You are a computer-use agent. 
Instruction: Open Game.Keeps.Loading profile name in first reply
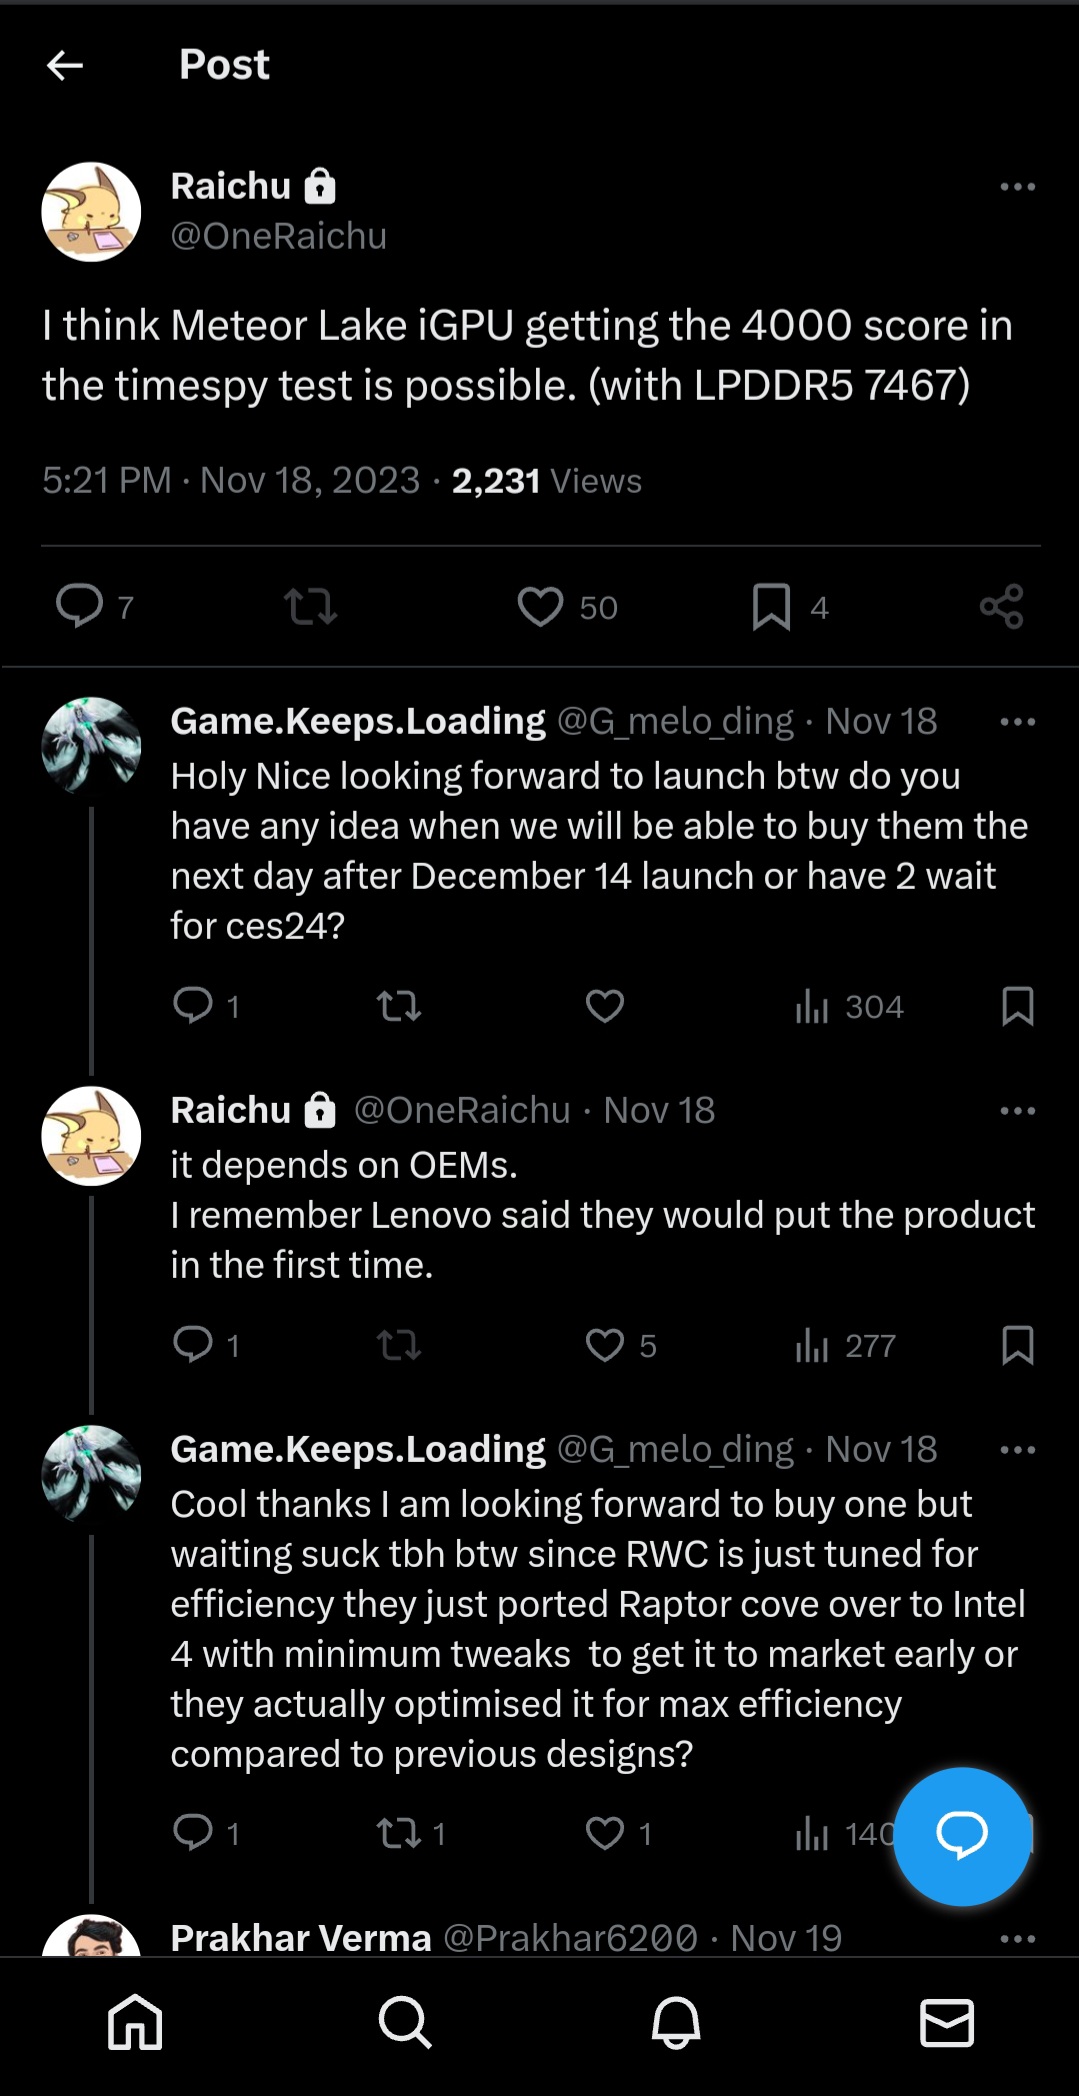(x=358, y=721)
